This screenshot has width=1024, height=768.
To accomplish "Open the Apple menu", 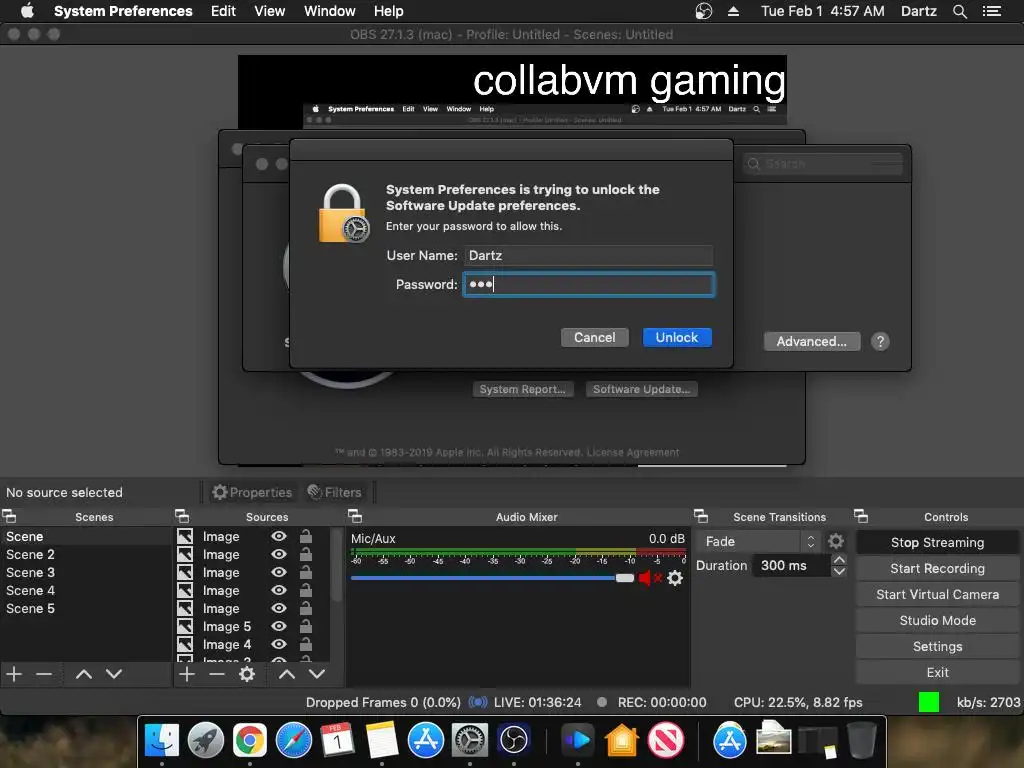I will (27, 11).
